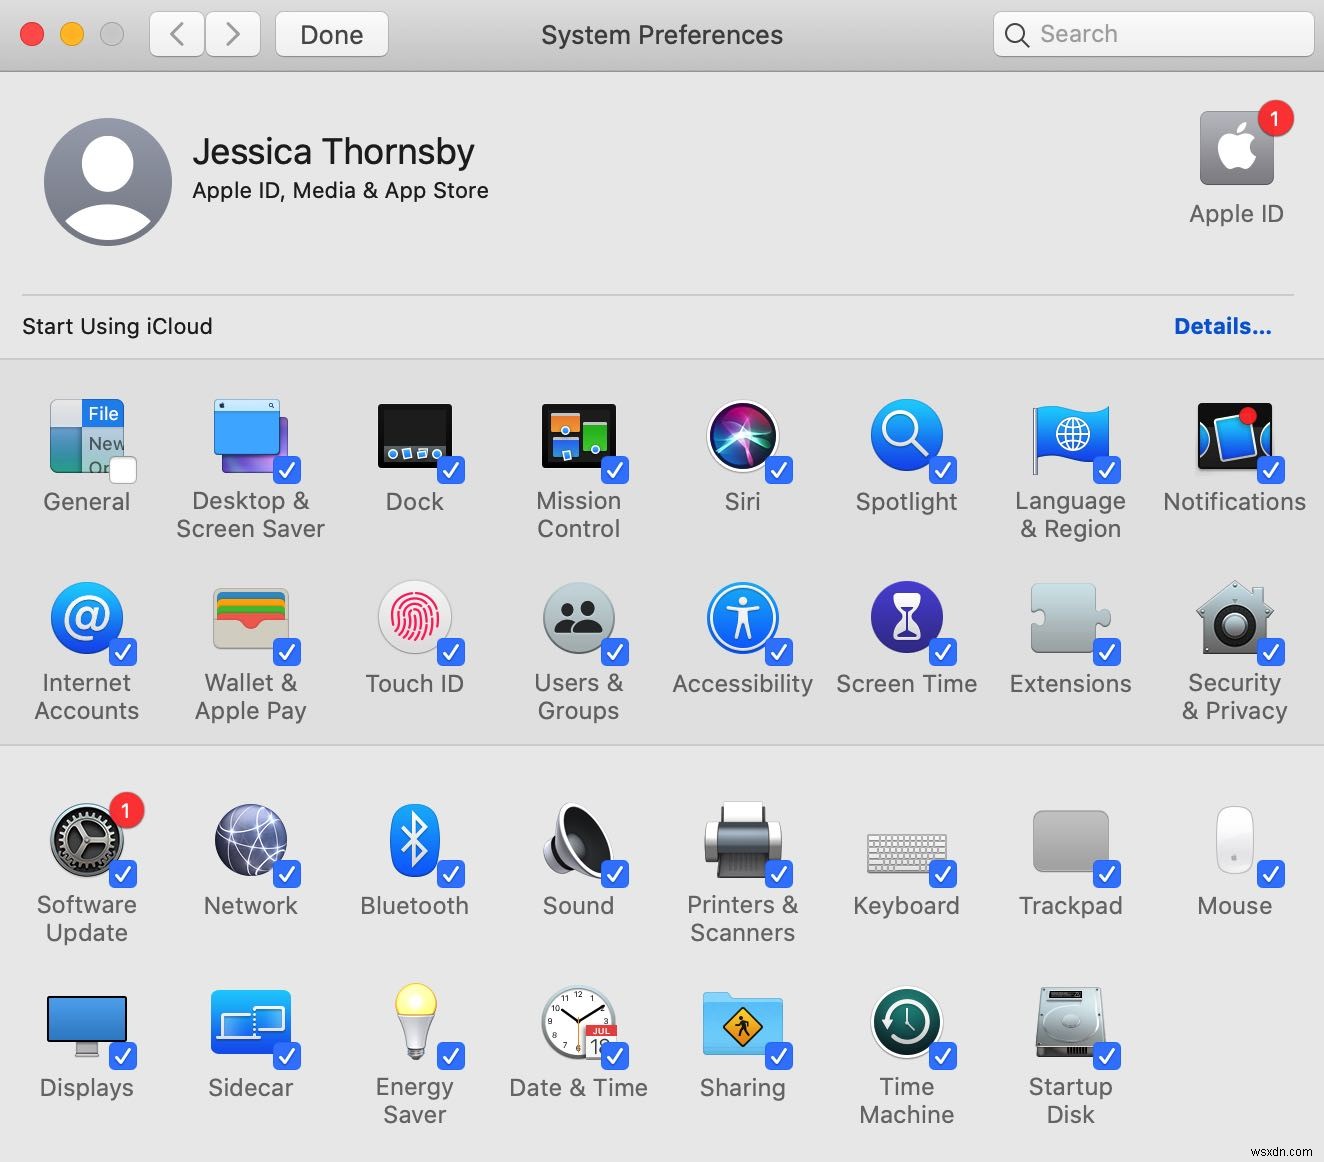Open the Siri preference pane
Viewport: 1324px width, 1162px height.
click(742, 437)
